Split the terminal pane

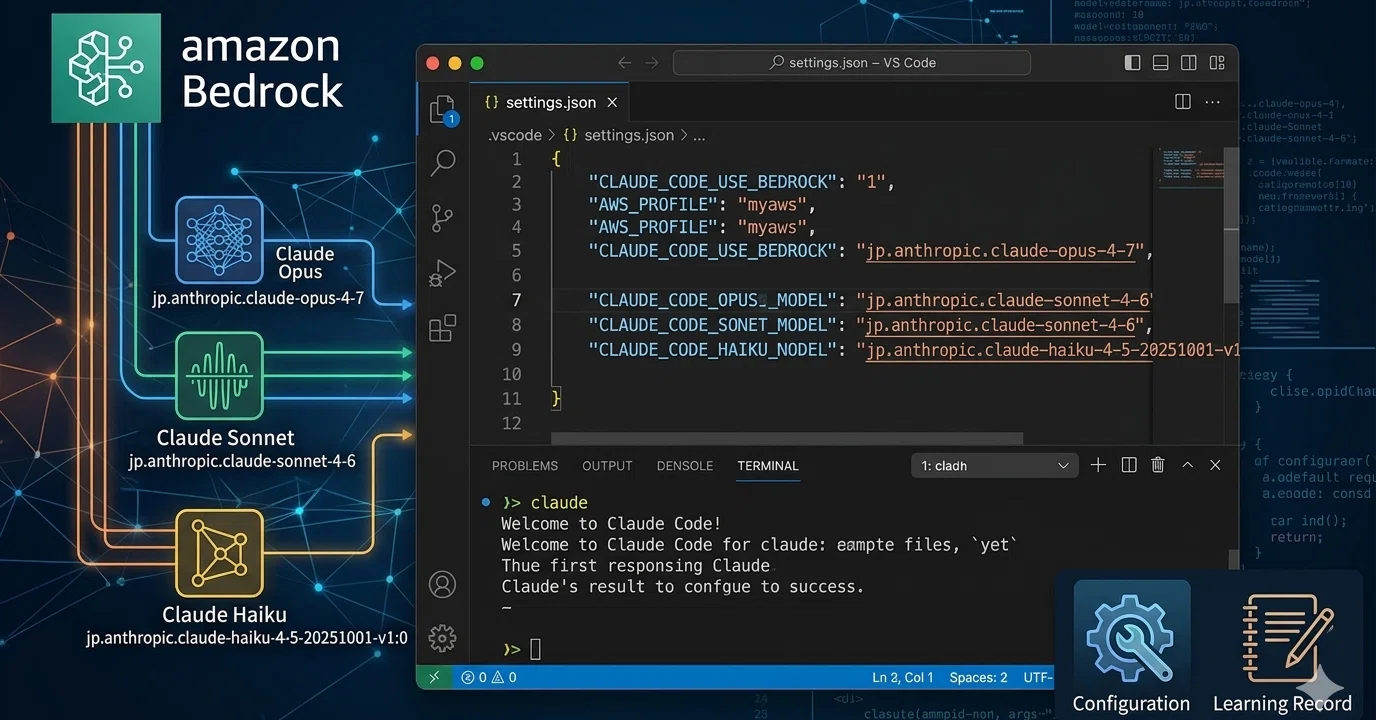tap(1129, 465)
